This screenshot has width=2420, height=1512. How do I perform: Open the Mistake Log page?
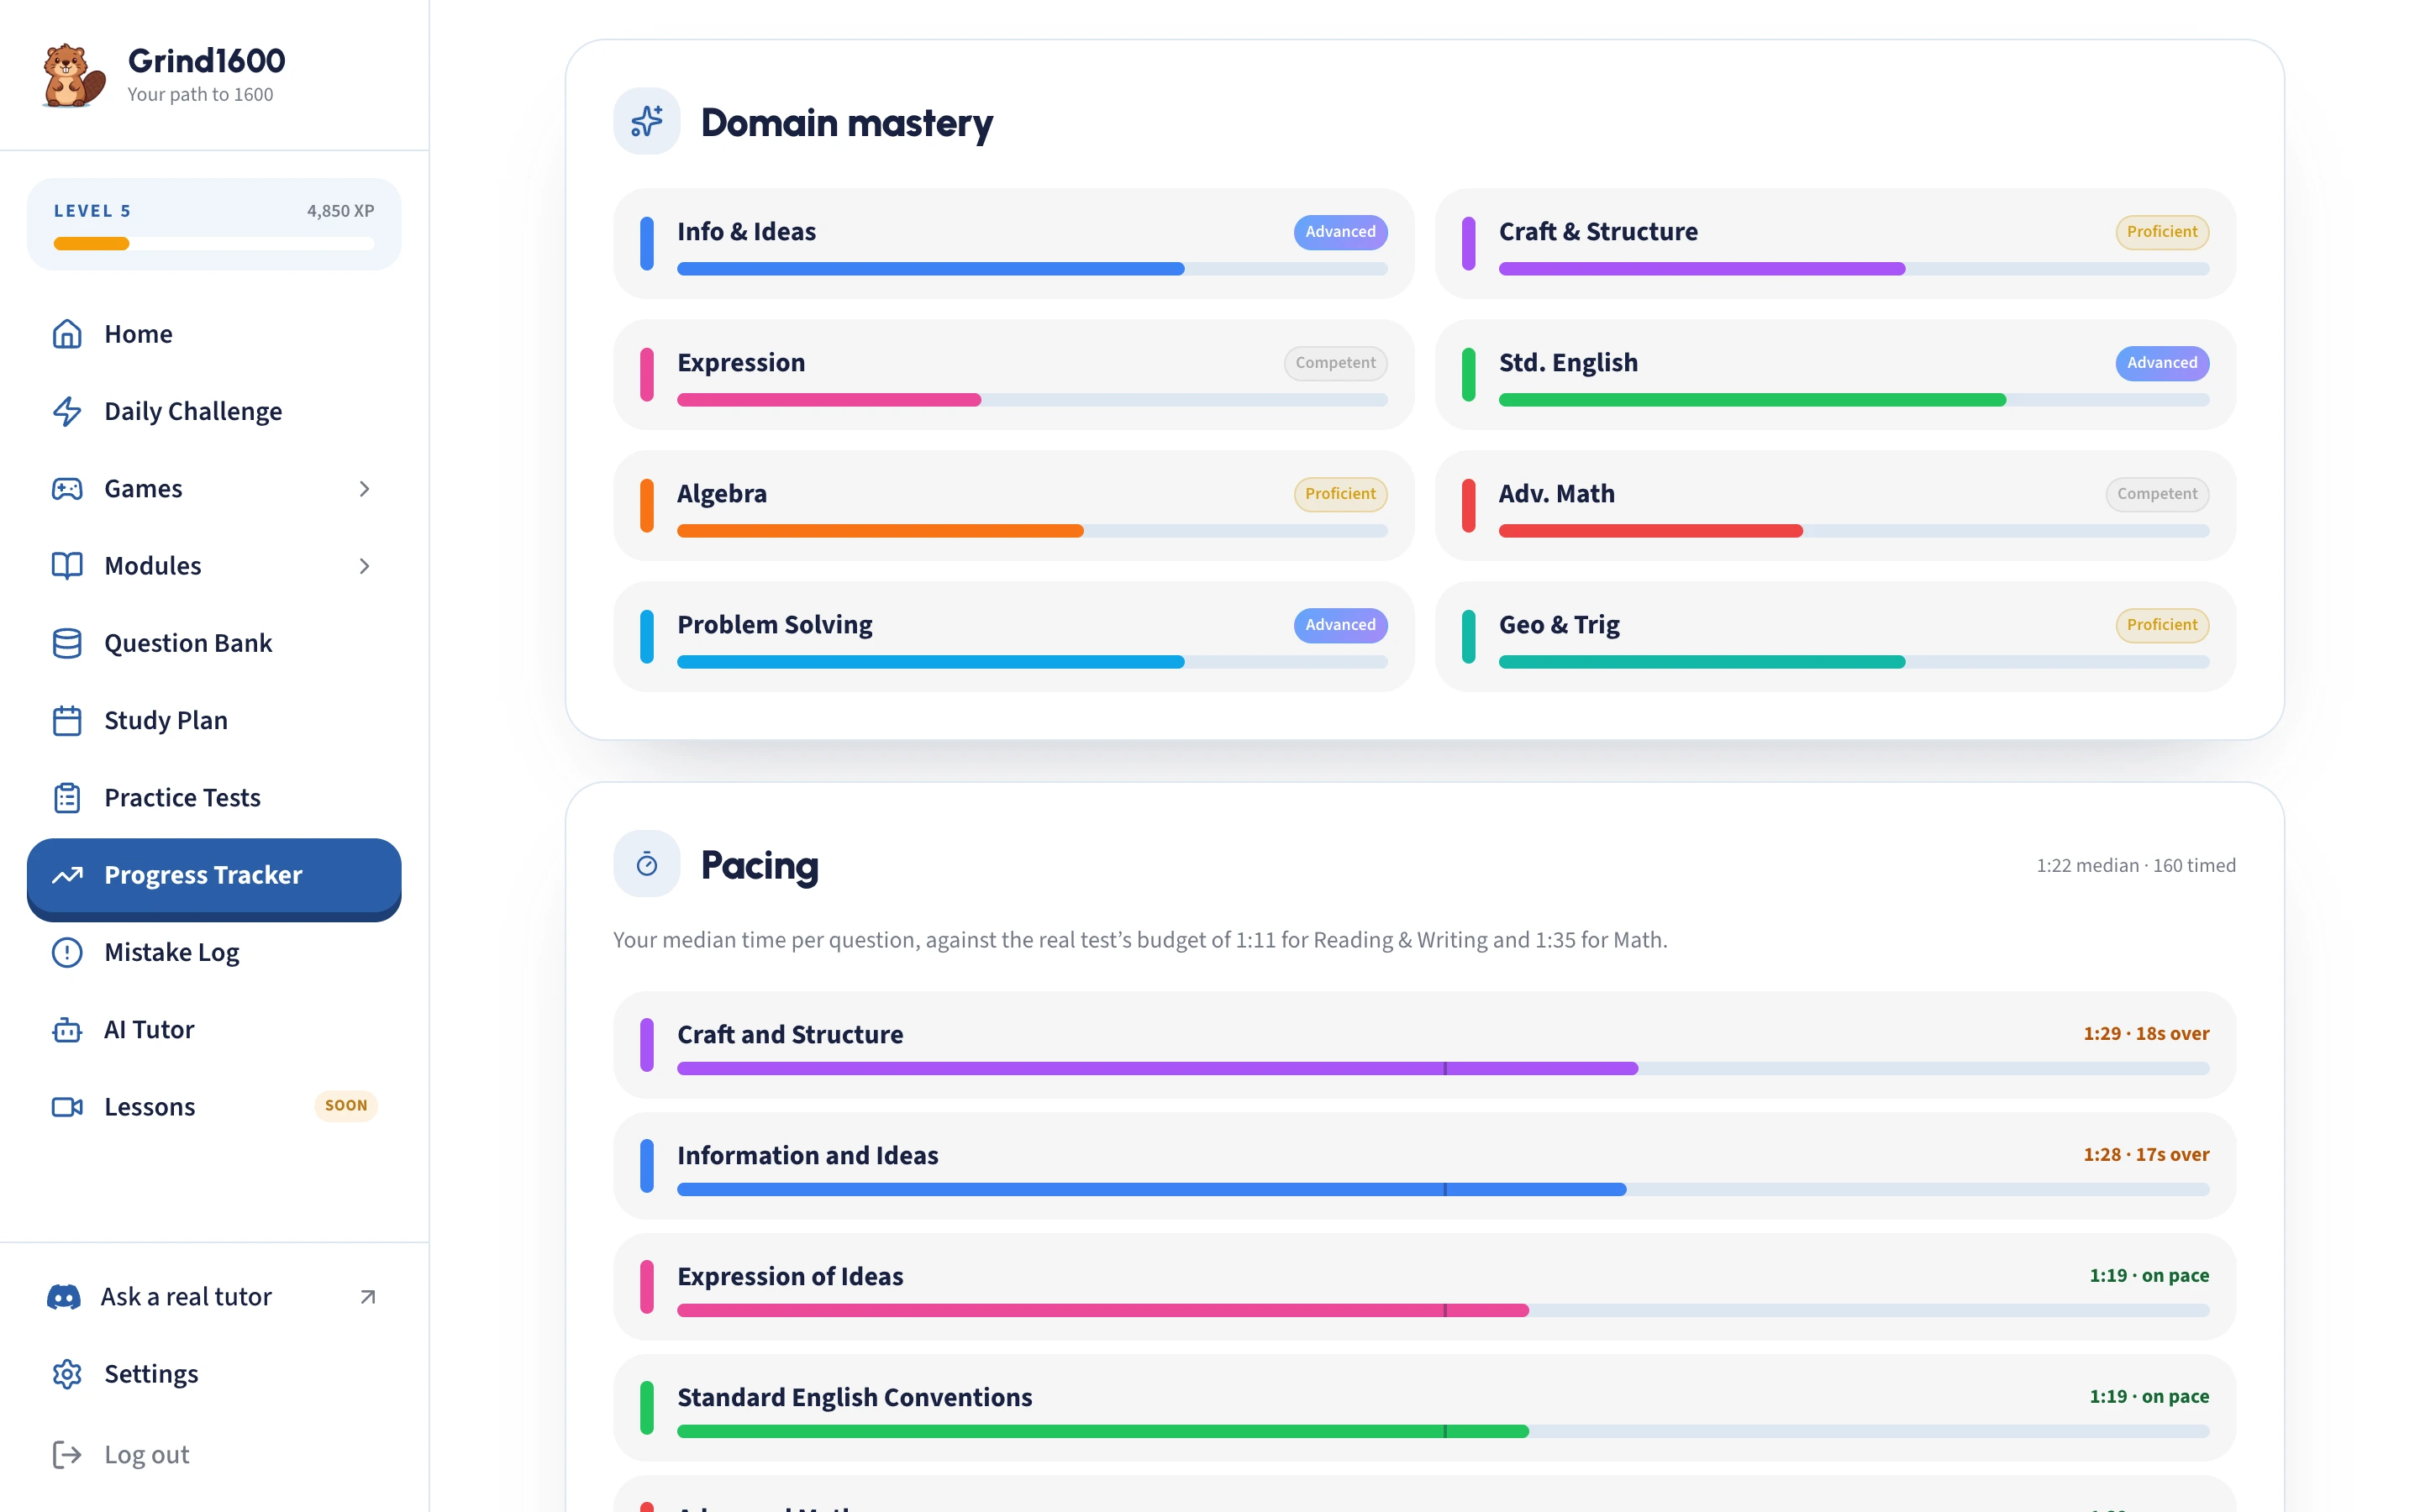pos(214,952)
